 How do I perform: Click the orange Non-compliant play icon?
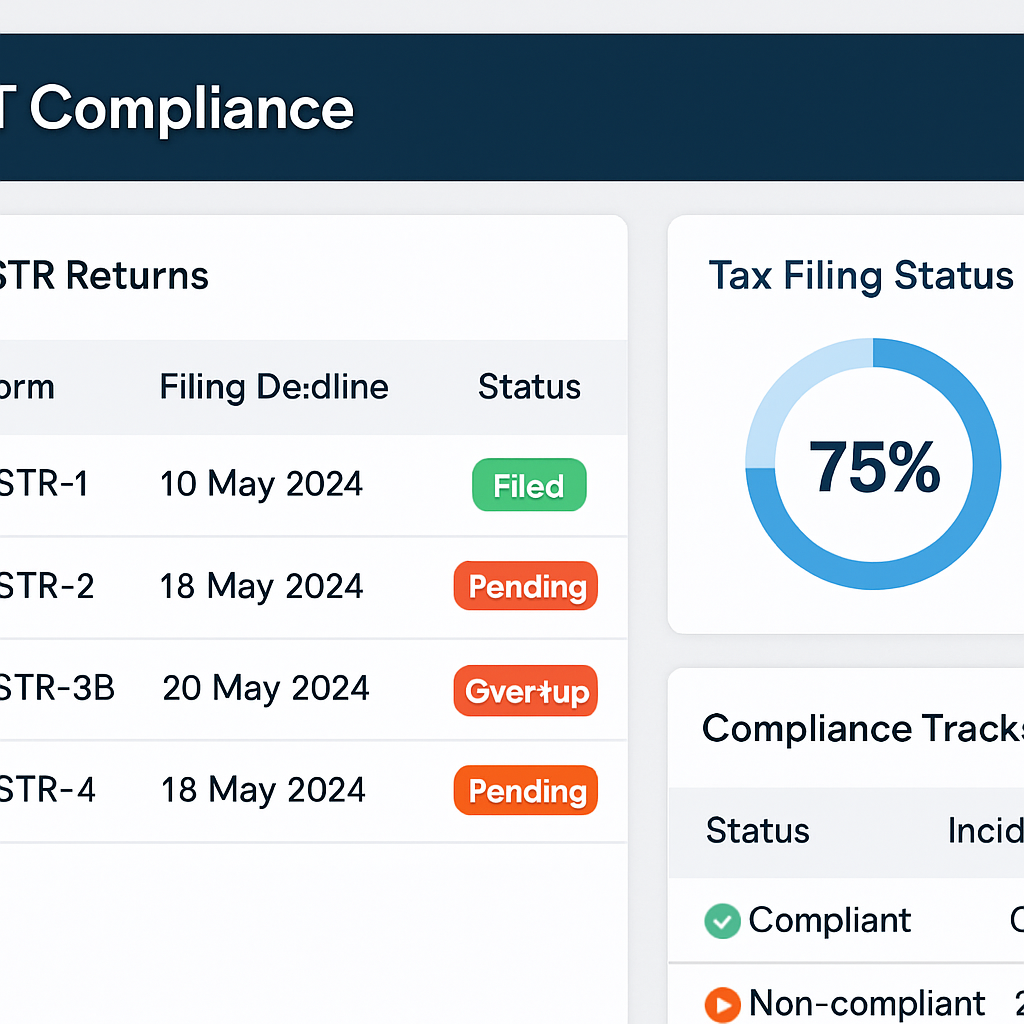722,1004
